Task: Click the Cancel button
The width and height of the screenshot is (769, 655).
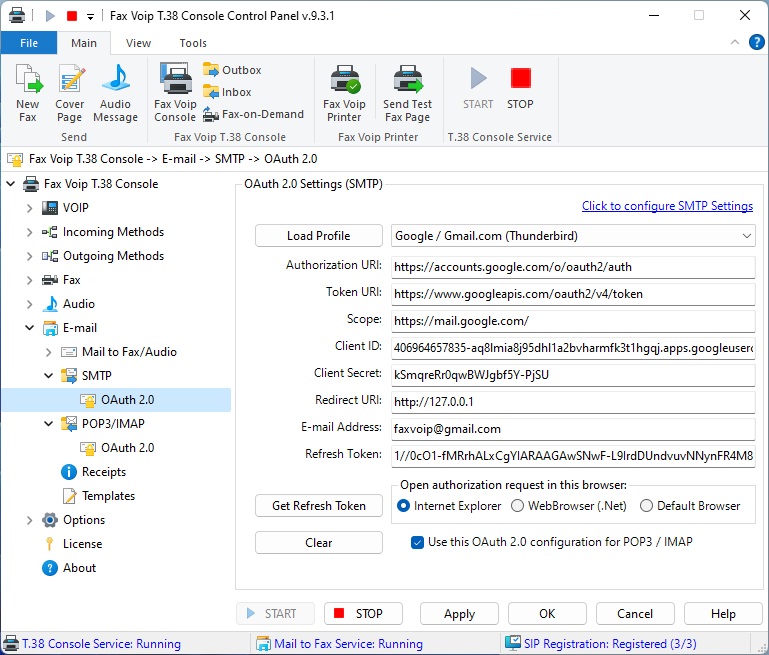Action: 635,614
